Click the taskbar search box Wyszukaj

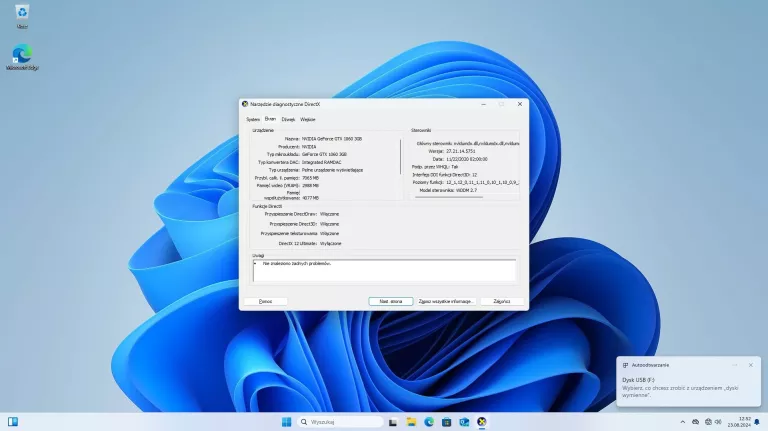(x=340, y=422)
